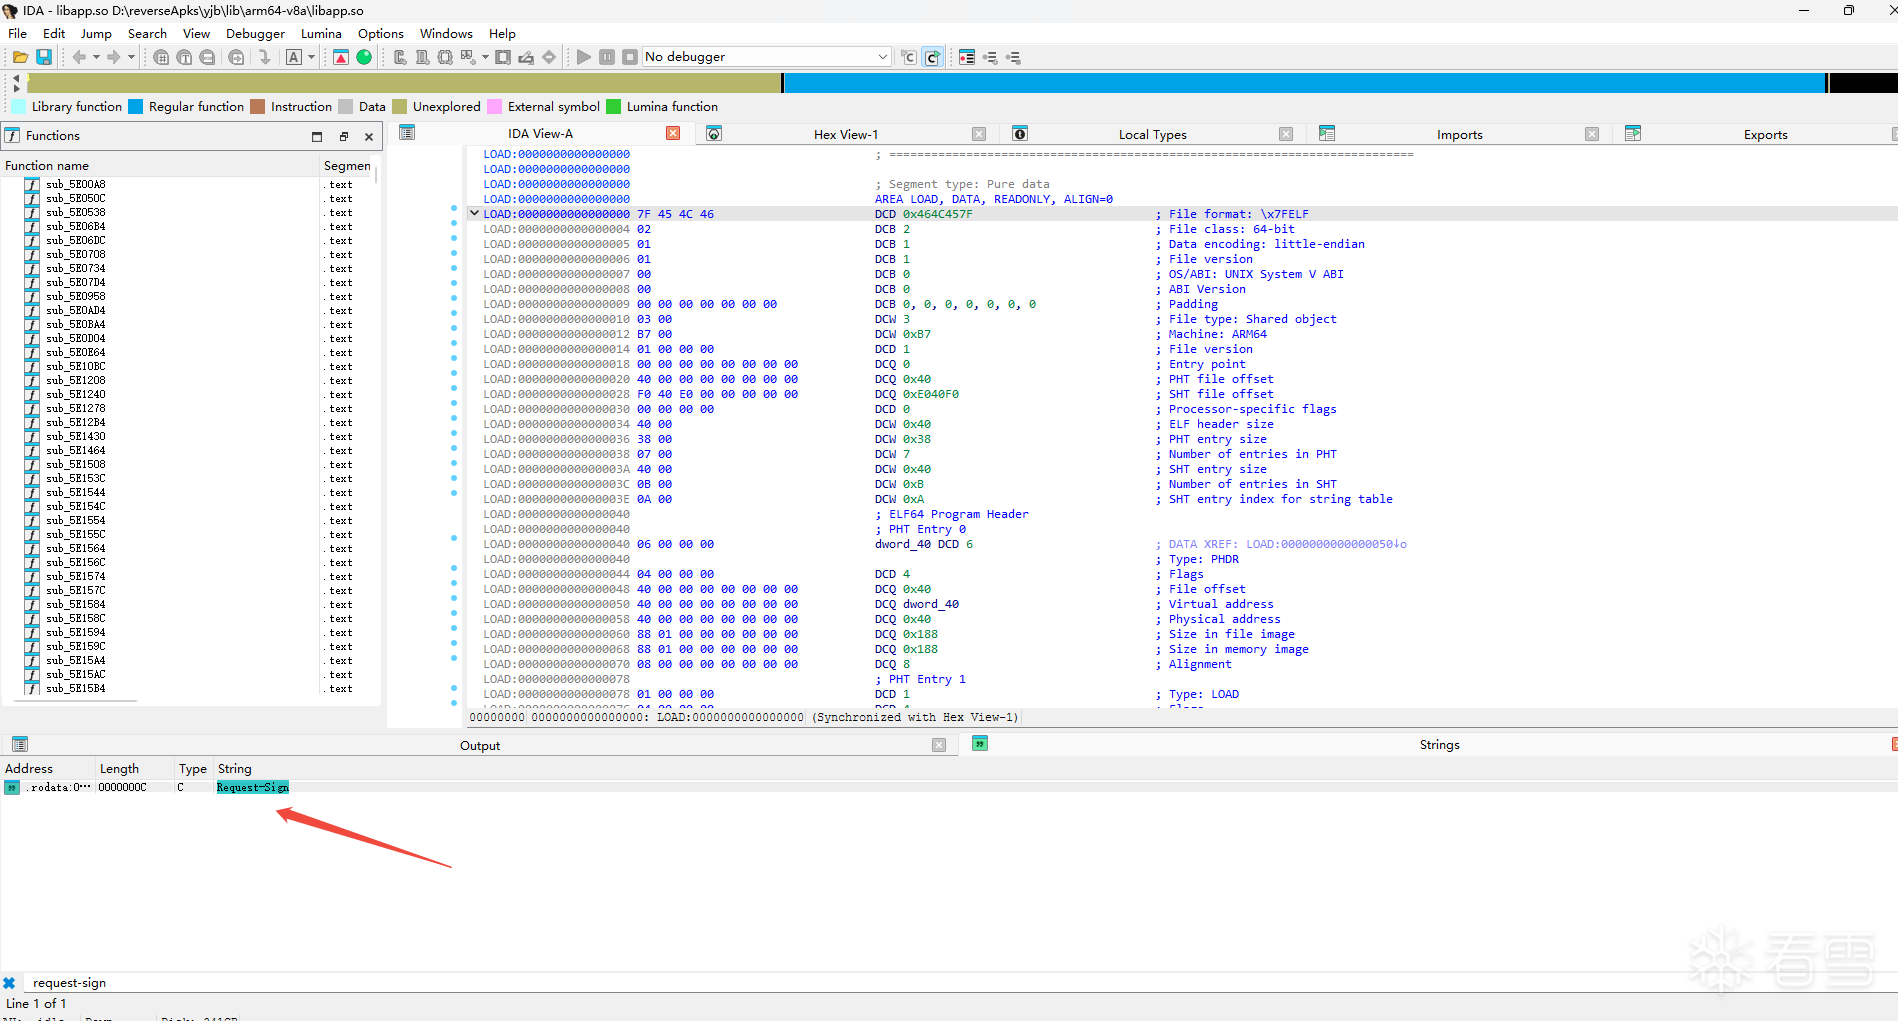Open the No debugger dropdown
The height and width of the screenshot is (1021, 1898).
coord(767,57)
